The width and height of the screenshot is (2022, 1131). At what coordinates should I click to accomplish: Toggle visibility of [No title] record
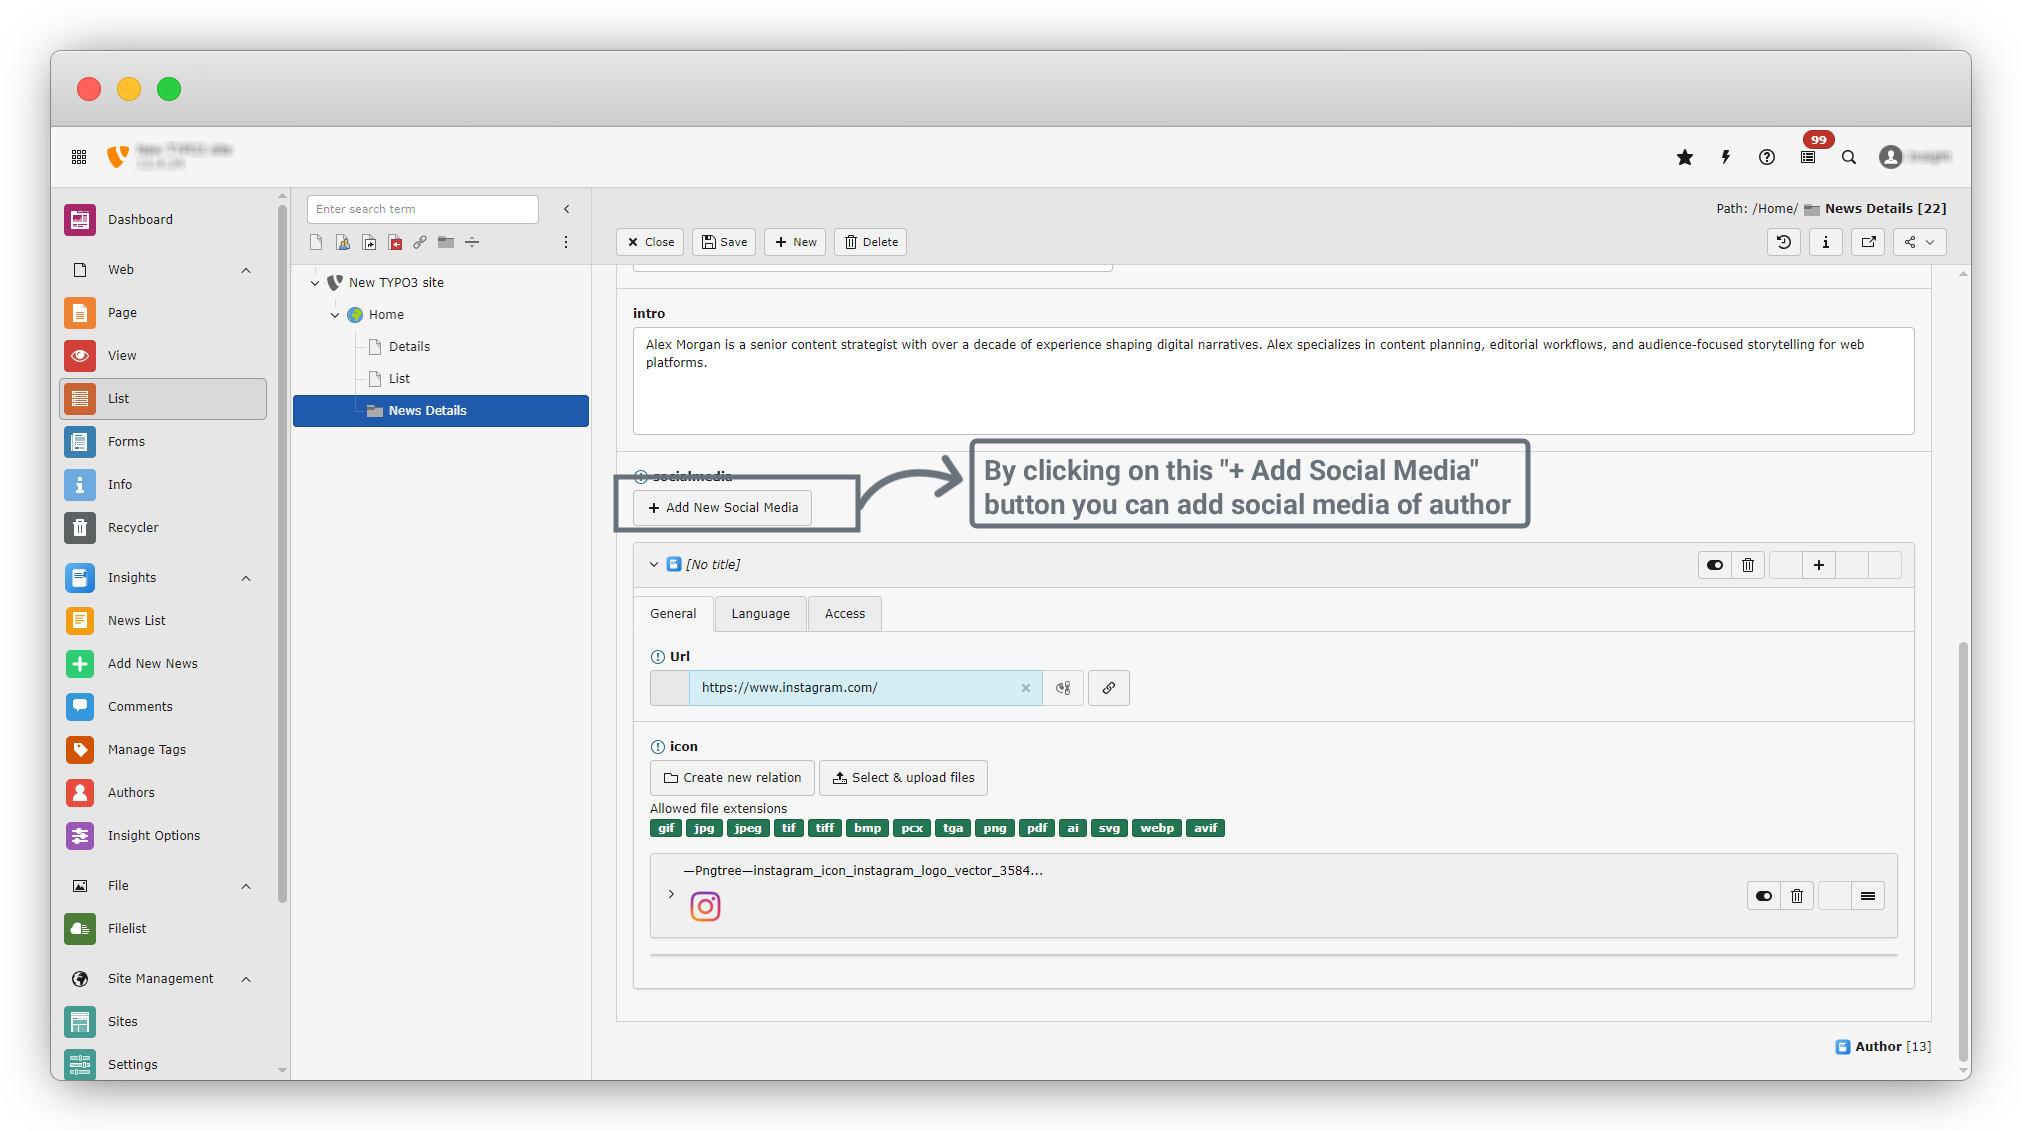click(x=1715, y=565)
